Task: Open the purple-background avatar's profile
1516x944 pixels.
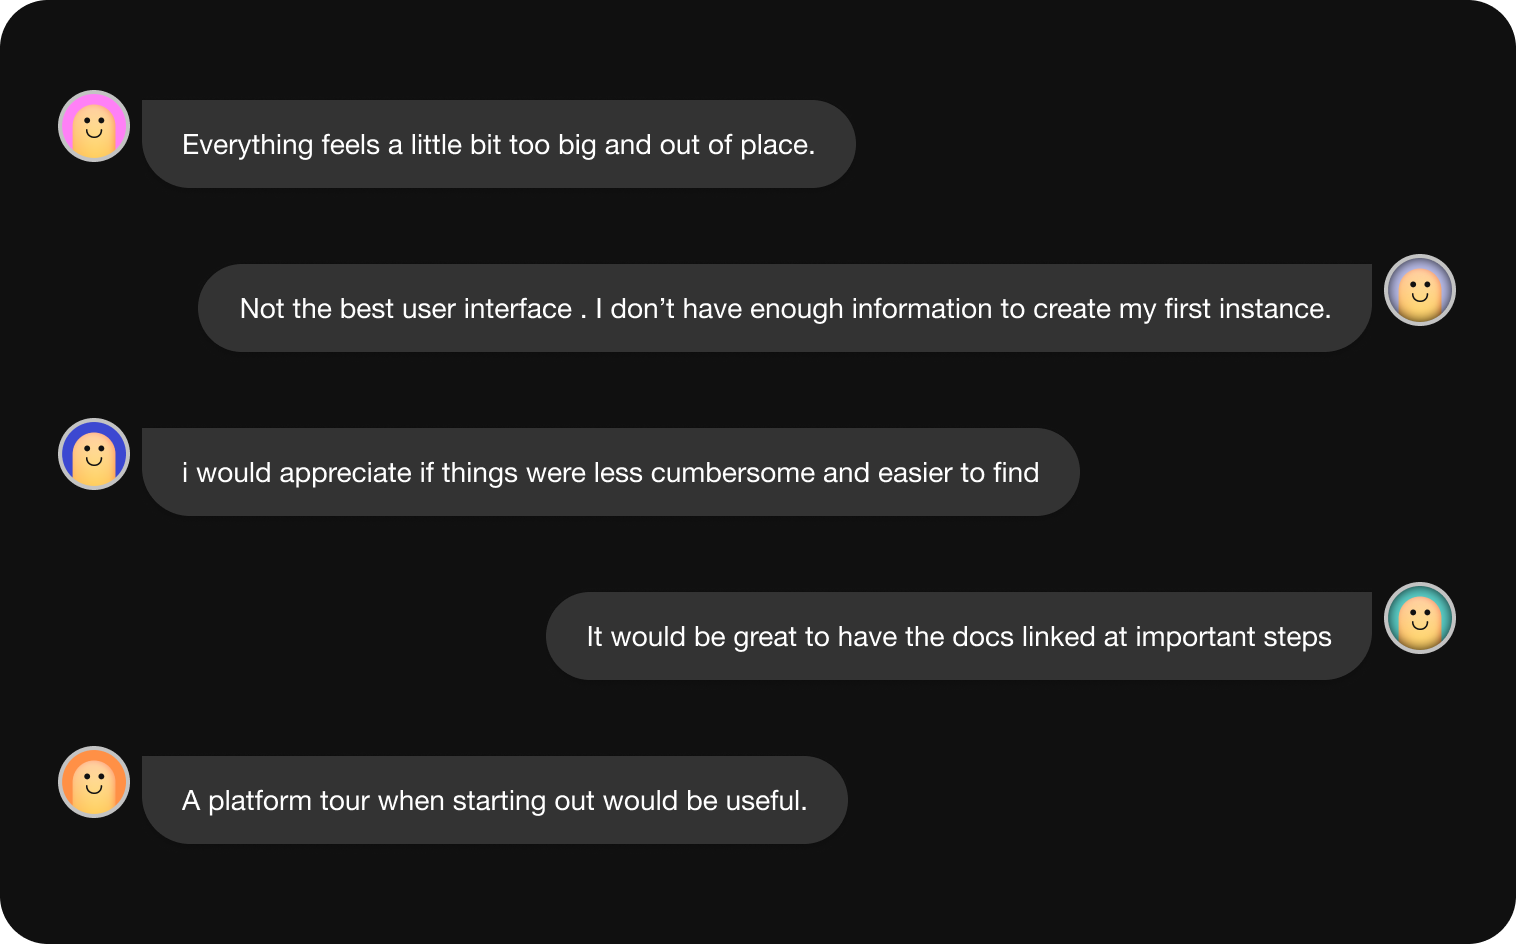Action: coord(1419,290)
